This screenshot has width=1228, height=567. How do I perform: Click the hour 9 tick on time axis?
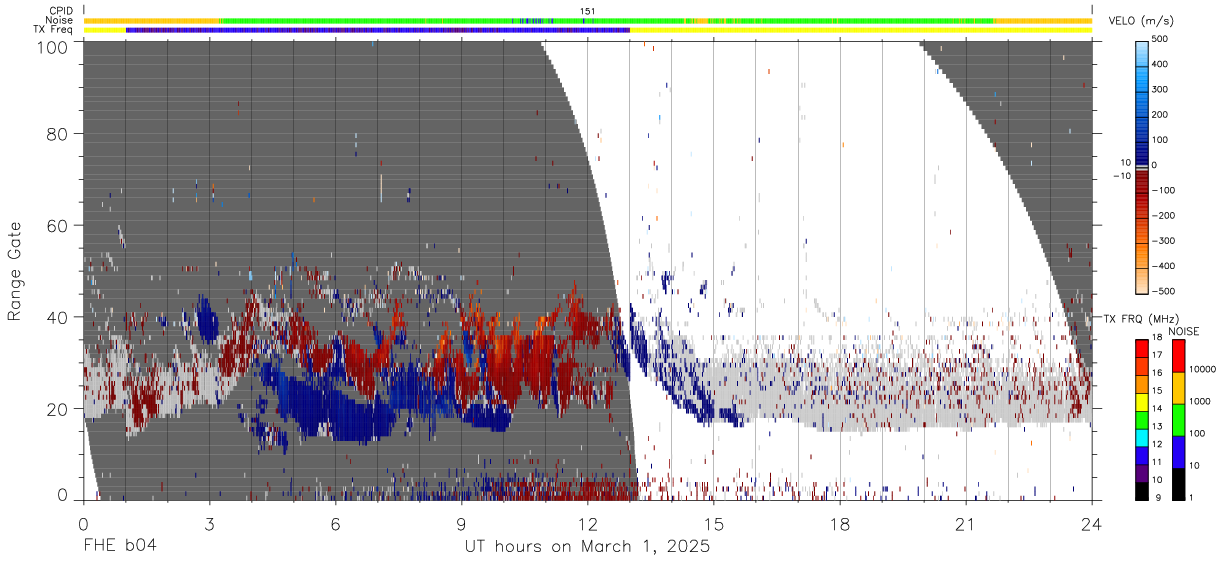tap(461, 523)
